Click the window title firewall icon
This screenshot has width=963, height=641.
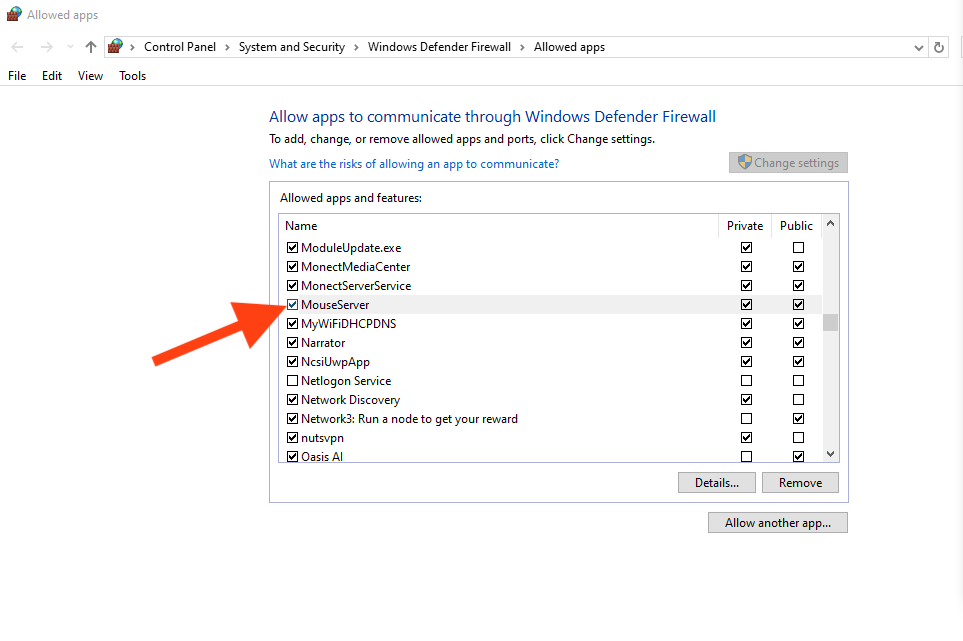pyautogui.click(x=14, y=14)
